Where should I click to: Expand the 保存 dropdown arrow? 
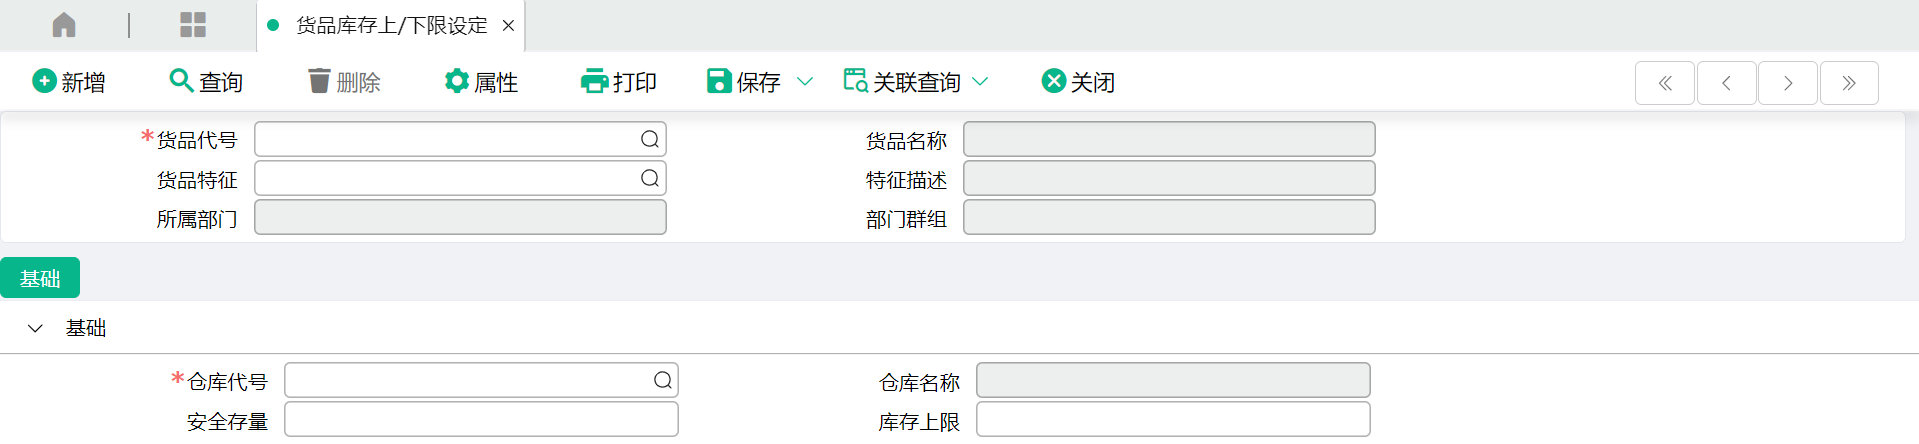[805, 82]
